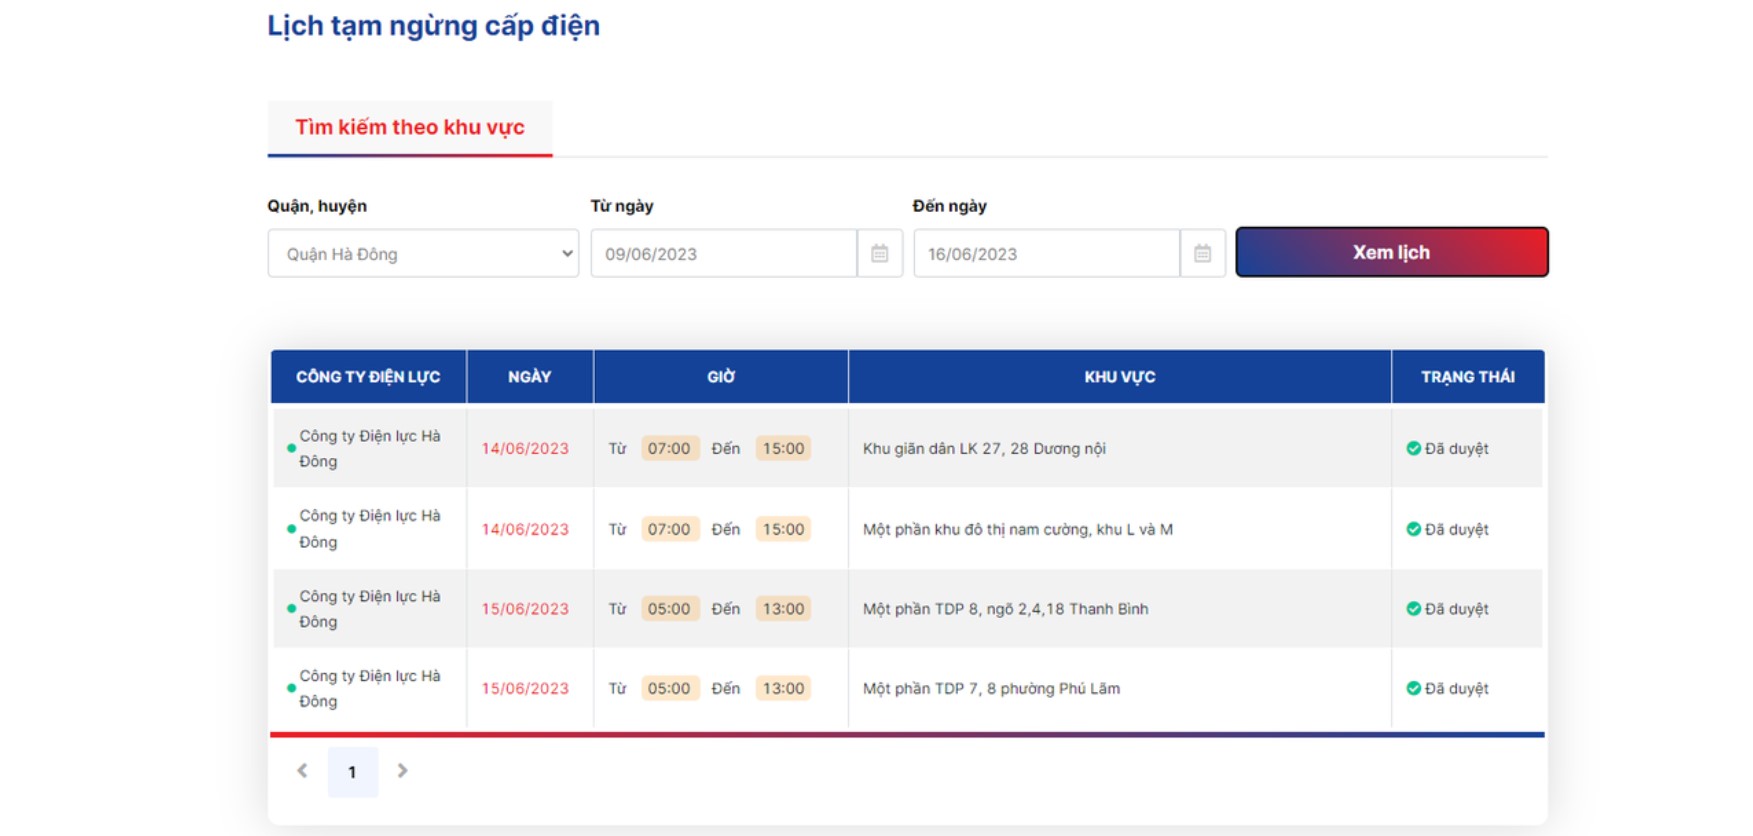1753x836 pixels.
Task: Click start time 07:00 in nam cường row
Action: tap(669, 529)
